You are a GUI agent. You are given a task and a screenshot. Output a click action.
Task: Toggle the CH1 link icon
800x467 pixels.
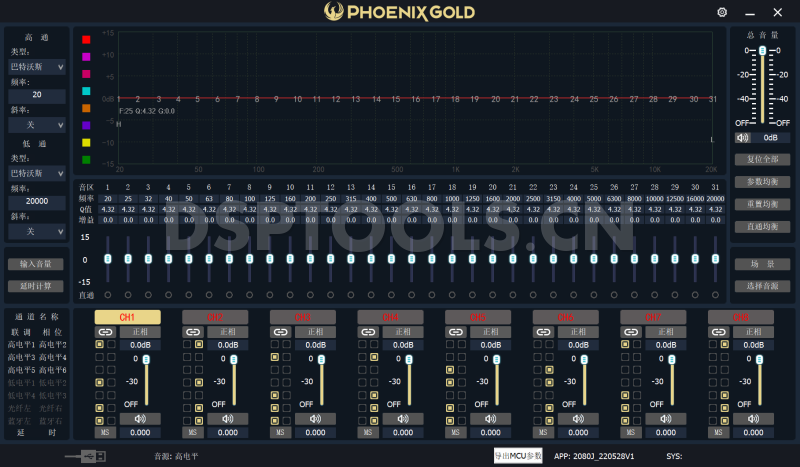coord(105,332)
